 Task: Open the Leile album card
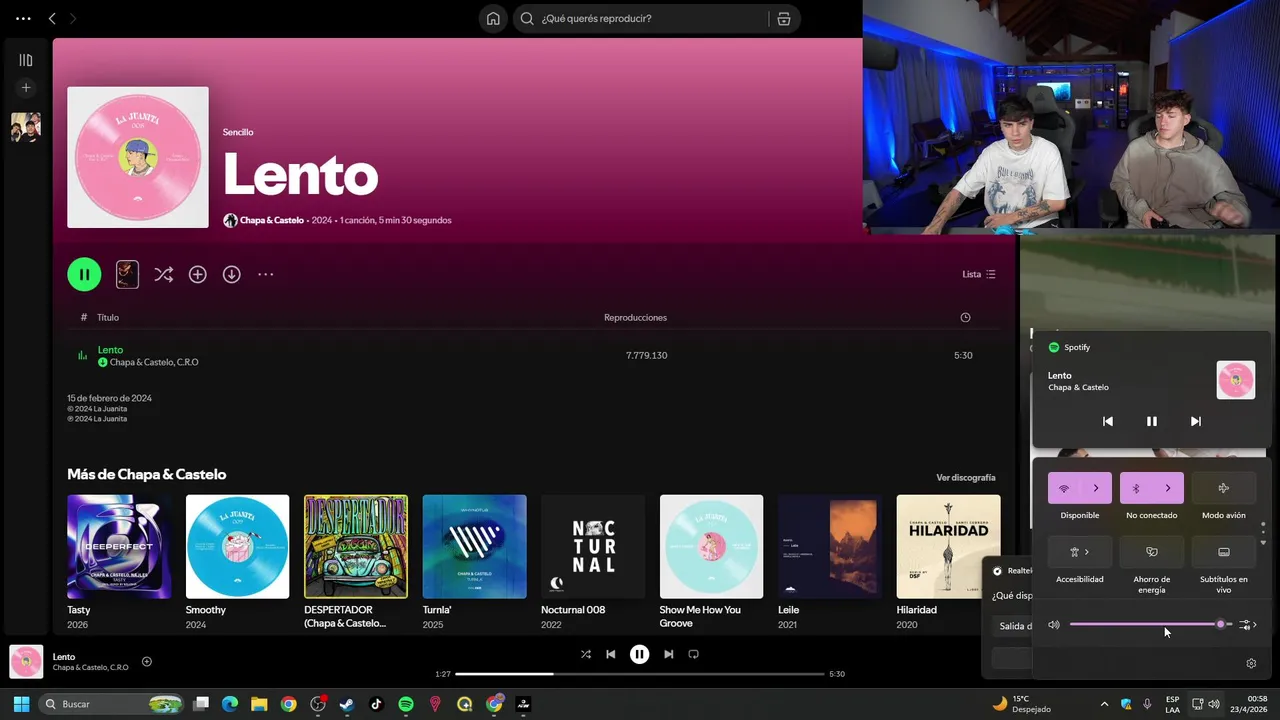830,562
